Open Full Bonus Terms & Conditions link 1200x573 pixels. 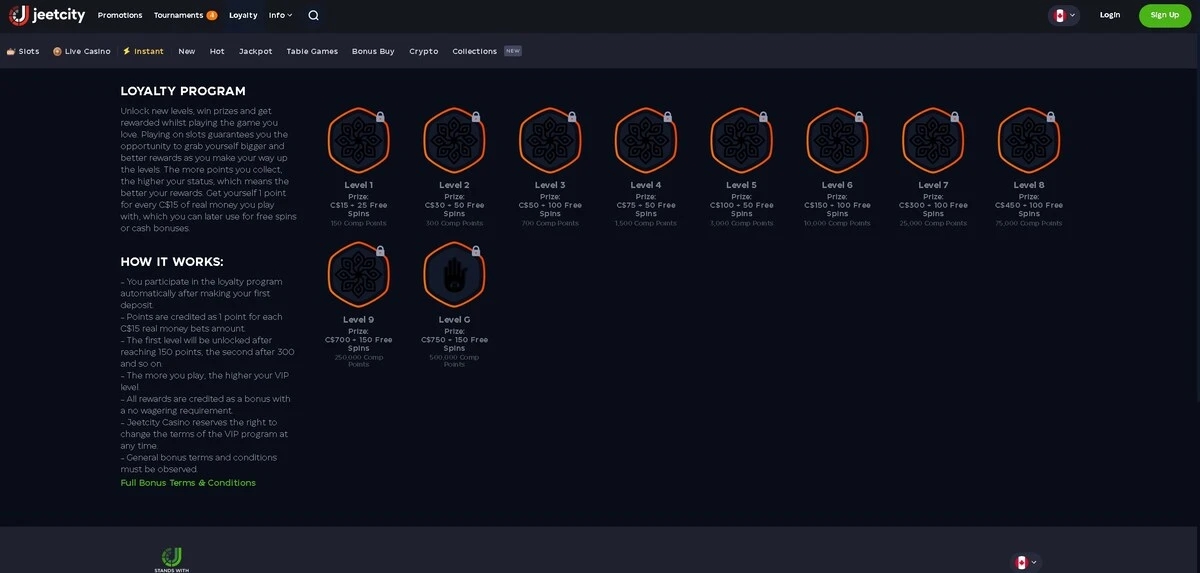(x=188, y=483)
